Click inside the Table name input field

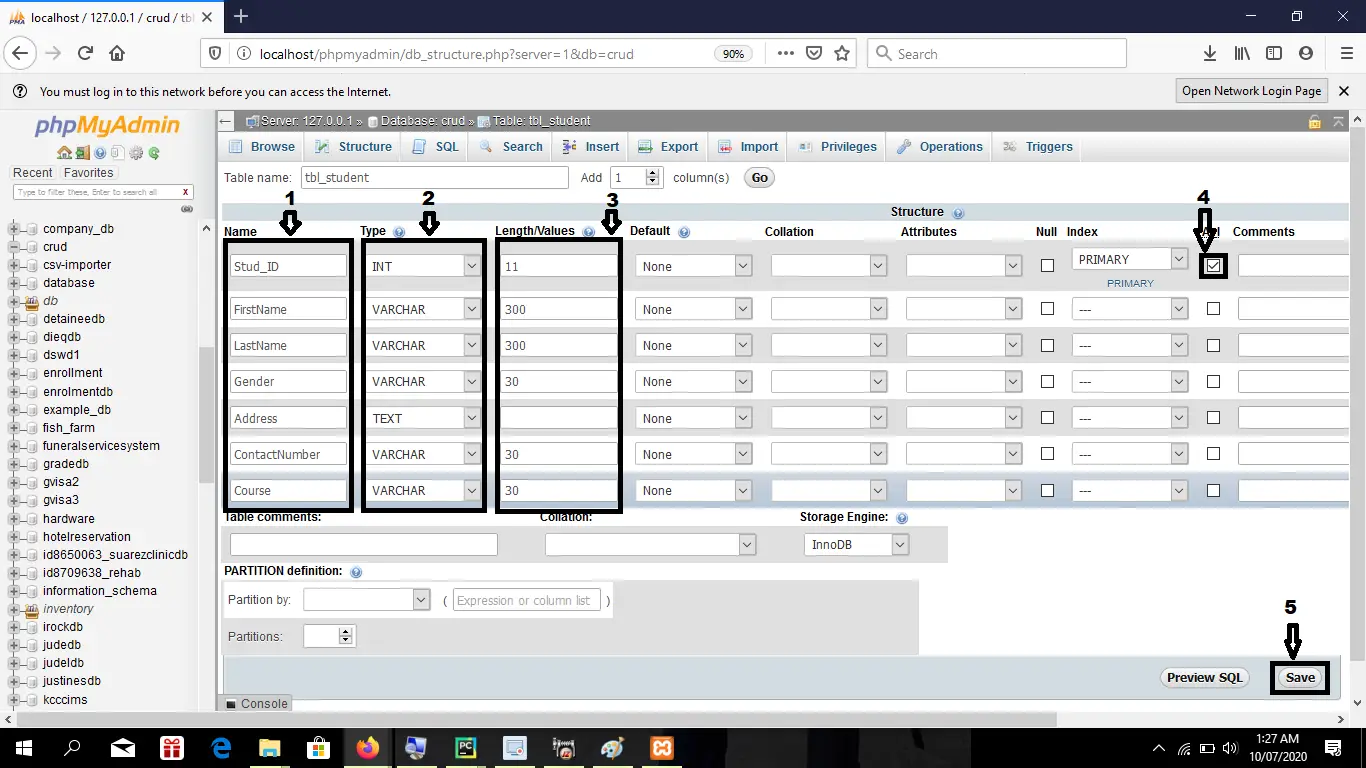pos(434,177)
